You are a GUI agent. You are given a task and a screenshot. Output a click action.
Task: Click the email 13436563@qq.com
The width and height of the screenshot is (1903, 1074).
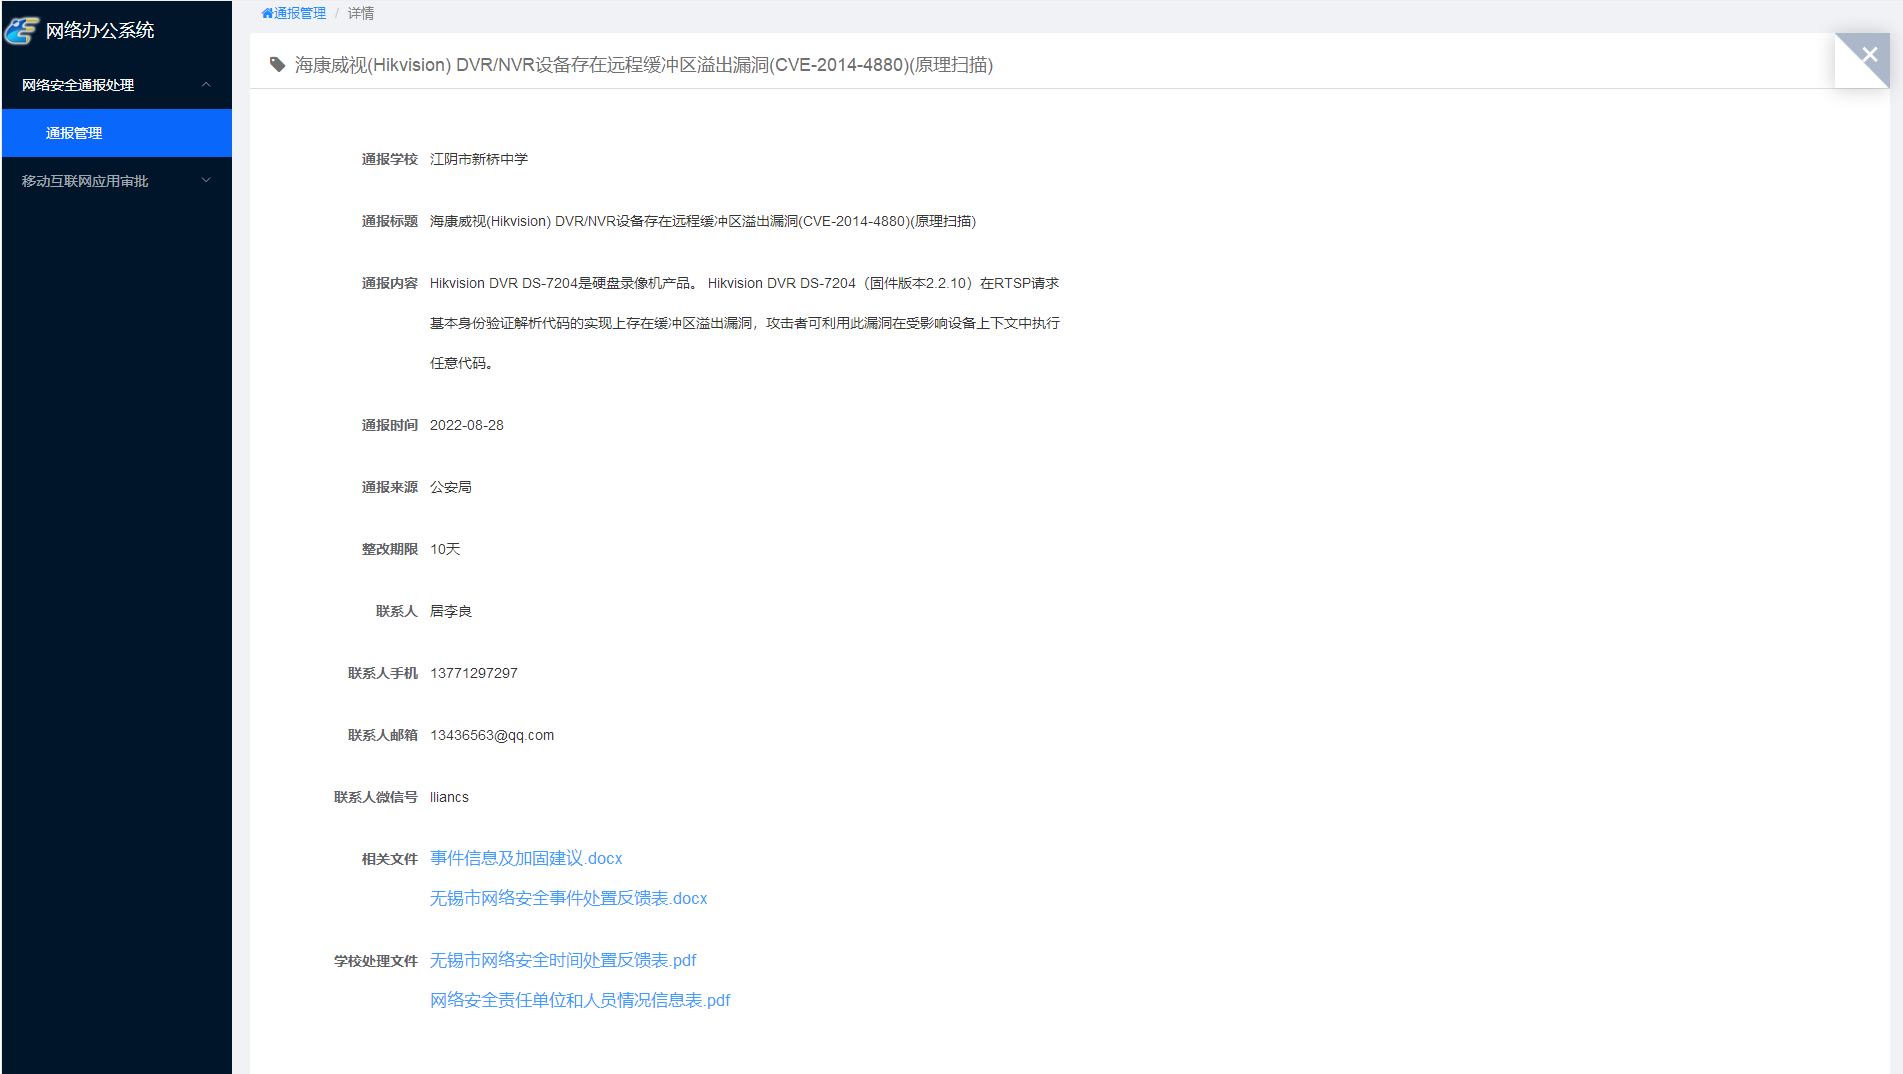coord(492,735)
